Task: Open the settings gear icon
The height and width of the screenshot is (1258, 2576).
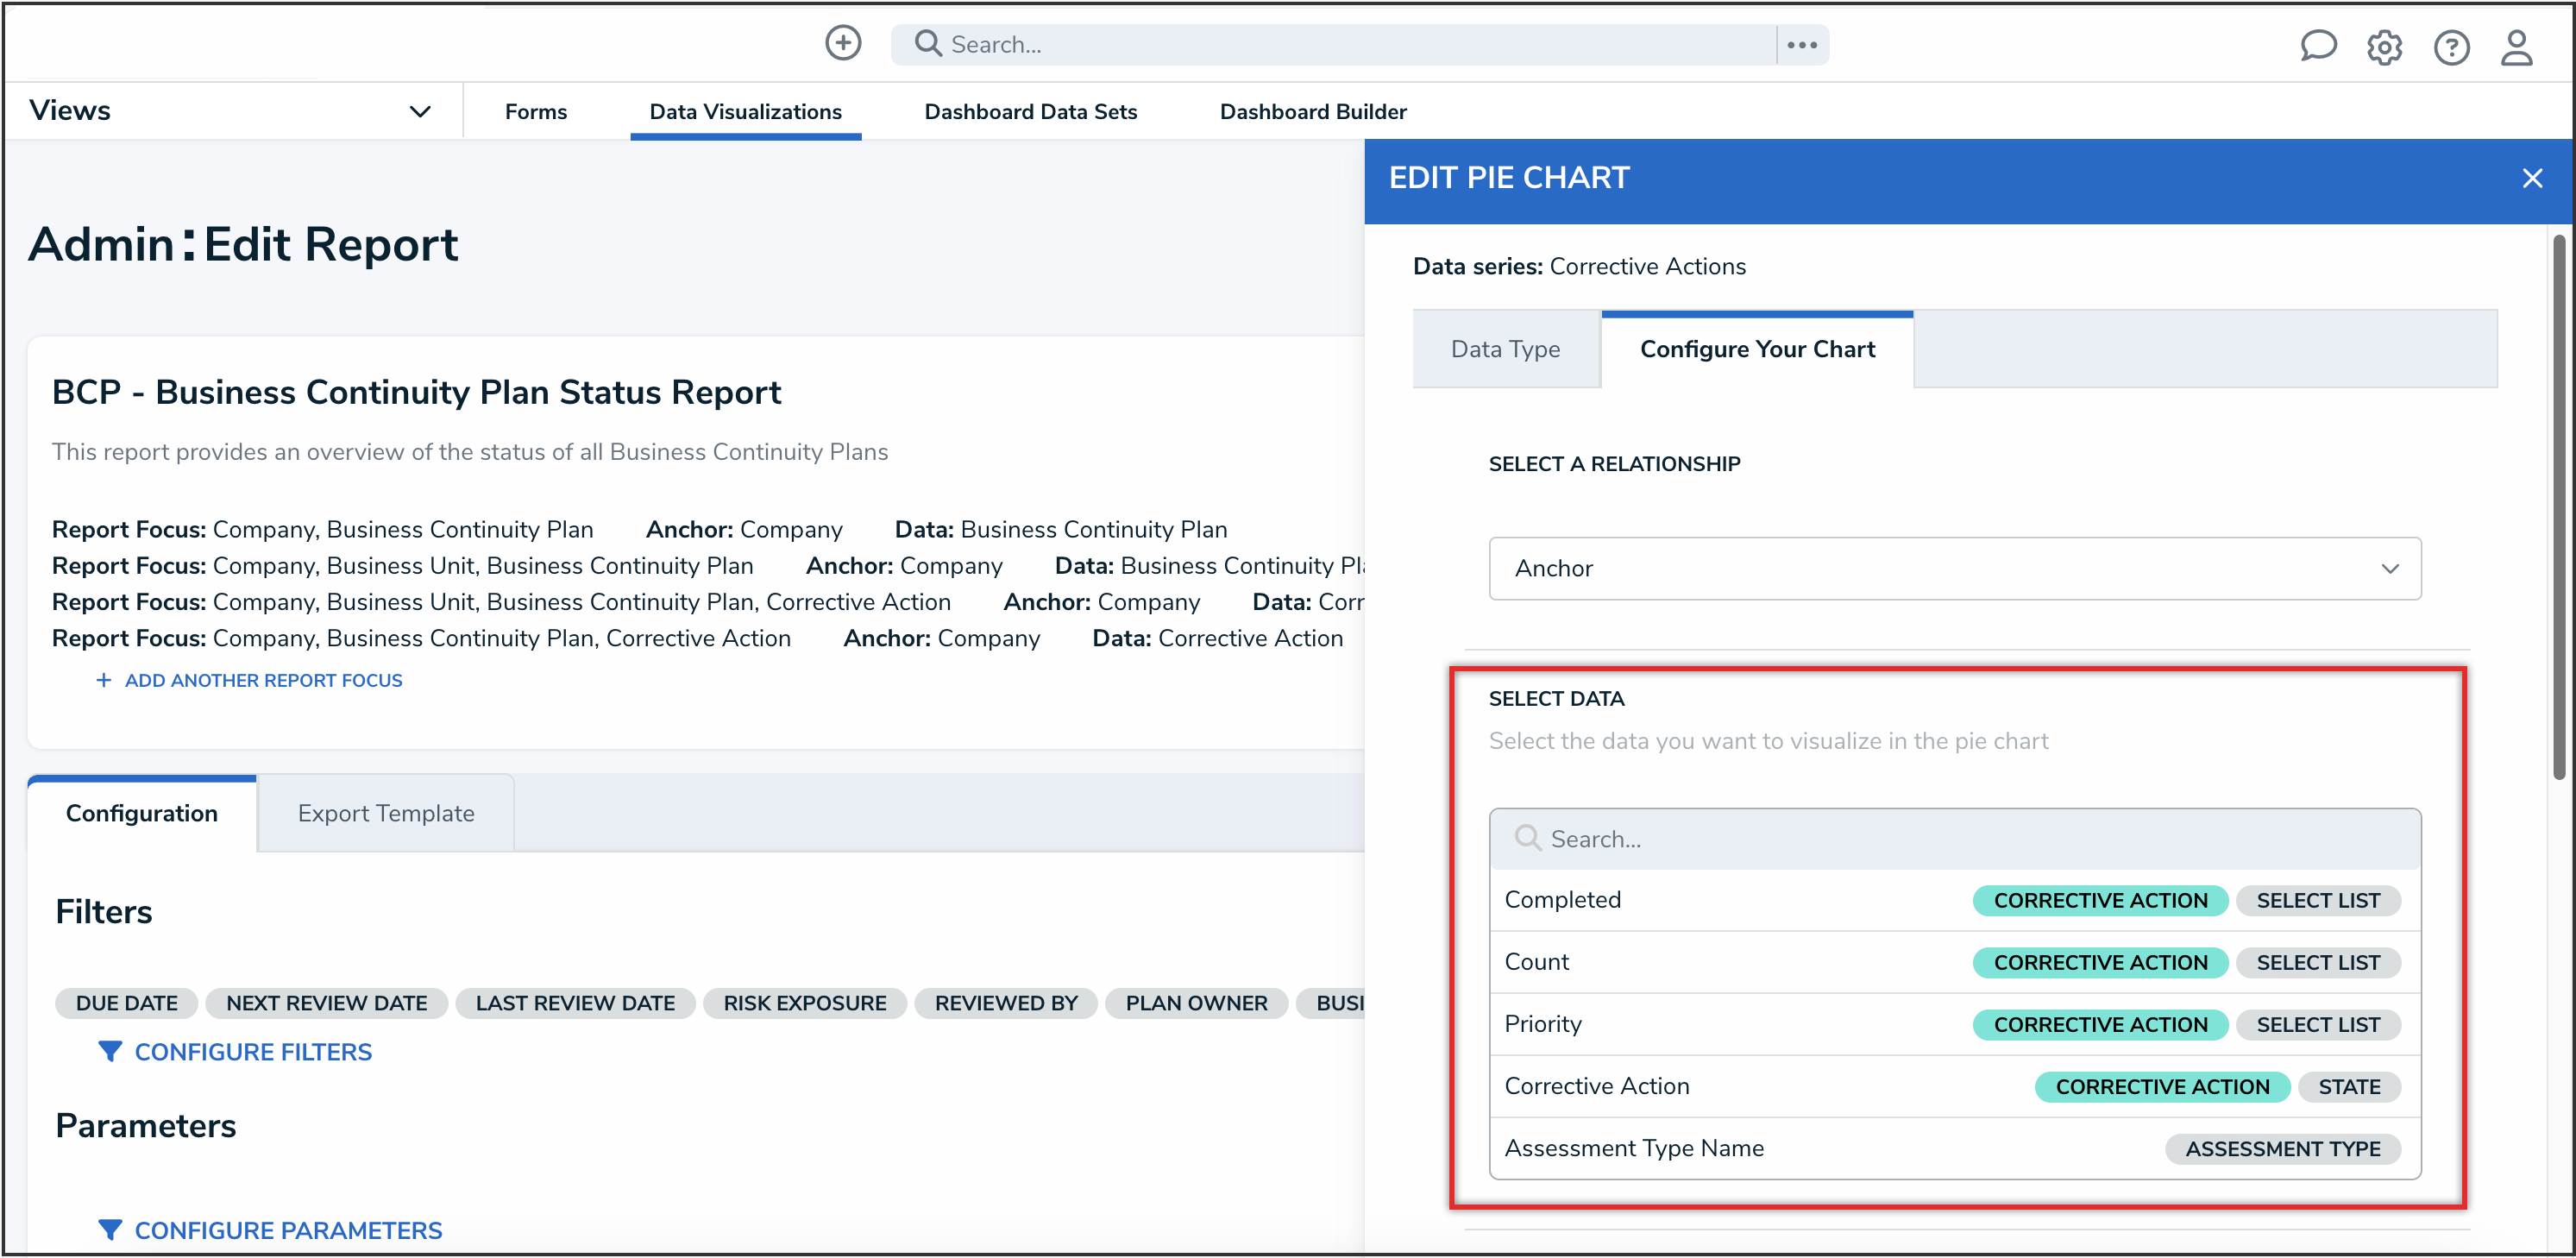Action: click(x=2385, y=47)
